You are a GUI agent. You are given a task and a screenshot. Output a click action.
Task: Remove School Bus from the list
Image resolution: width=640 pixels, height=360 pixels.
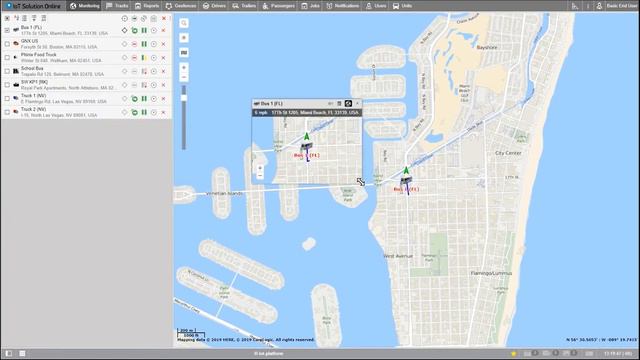pyautogui.click(x=164, y=71)
